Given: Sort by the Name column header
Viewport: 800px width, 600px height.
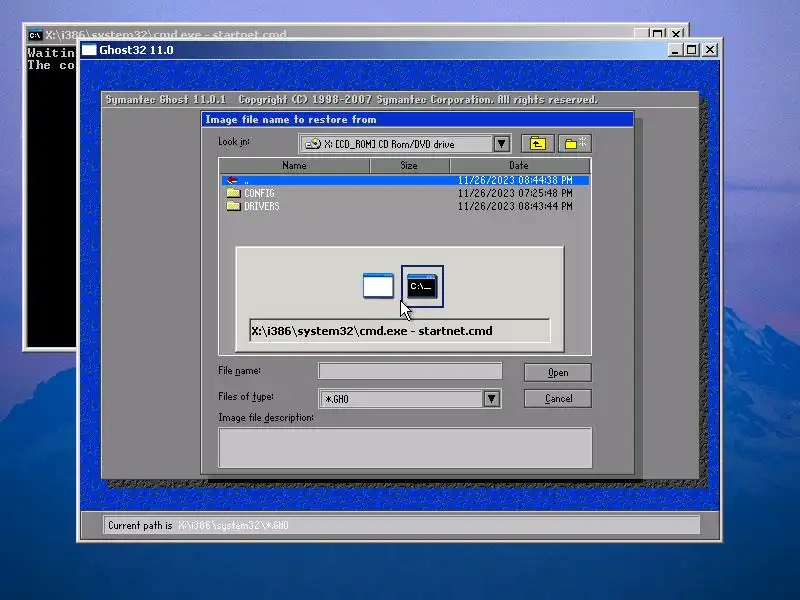Looking at the screenshot, I should coord(294,165).
